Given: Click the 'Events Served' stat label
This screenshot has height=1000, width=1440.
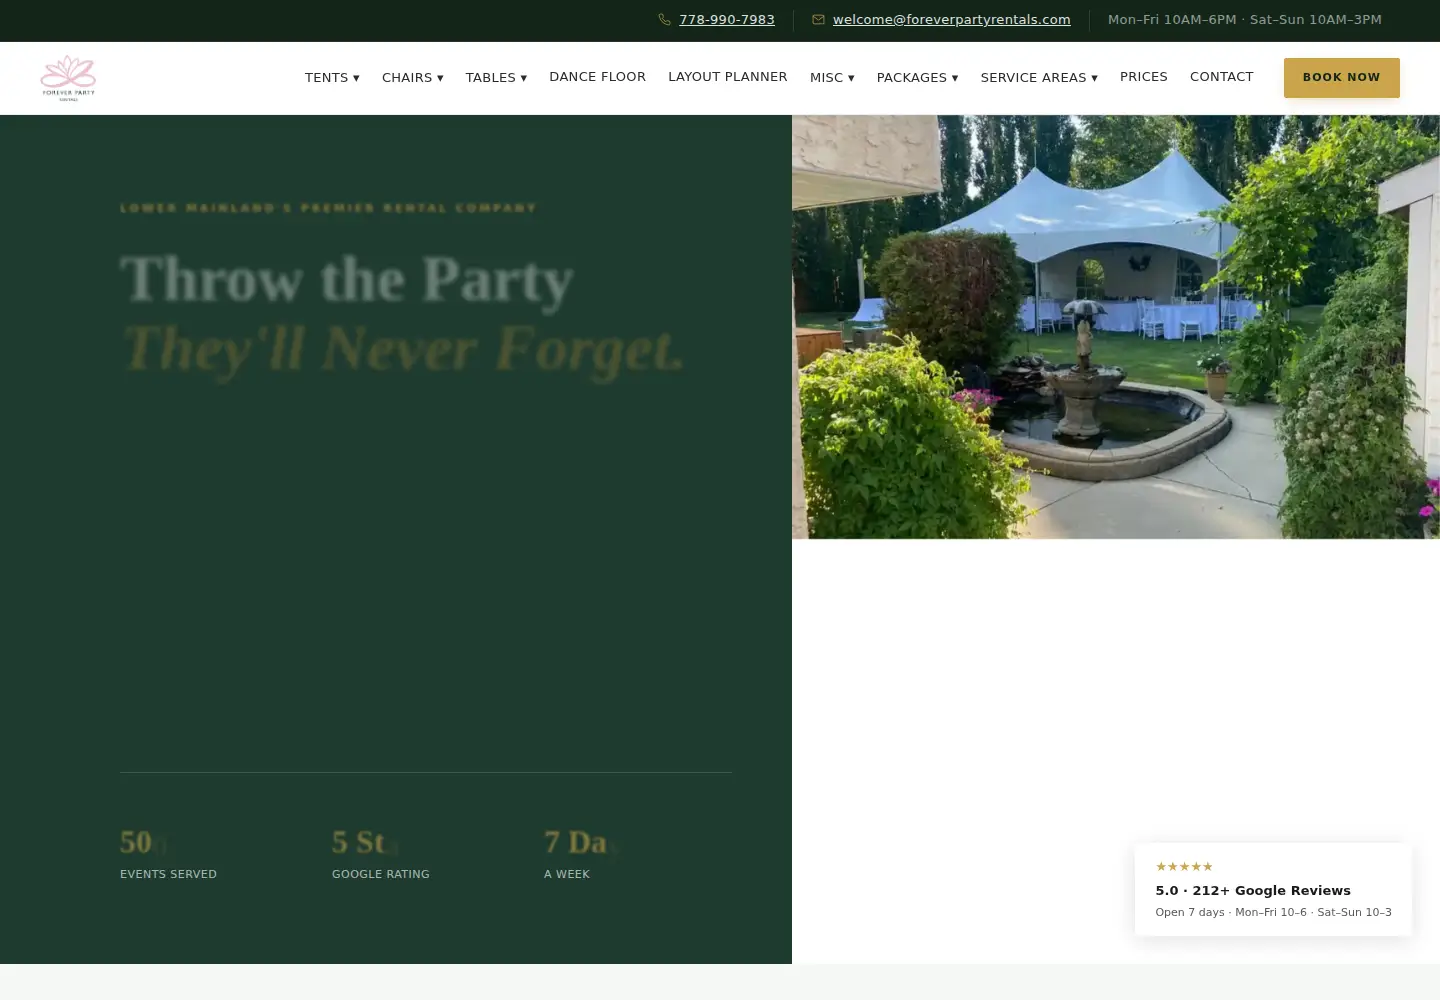Looking at the screenshot, I should [x=168, y=874].
